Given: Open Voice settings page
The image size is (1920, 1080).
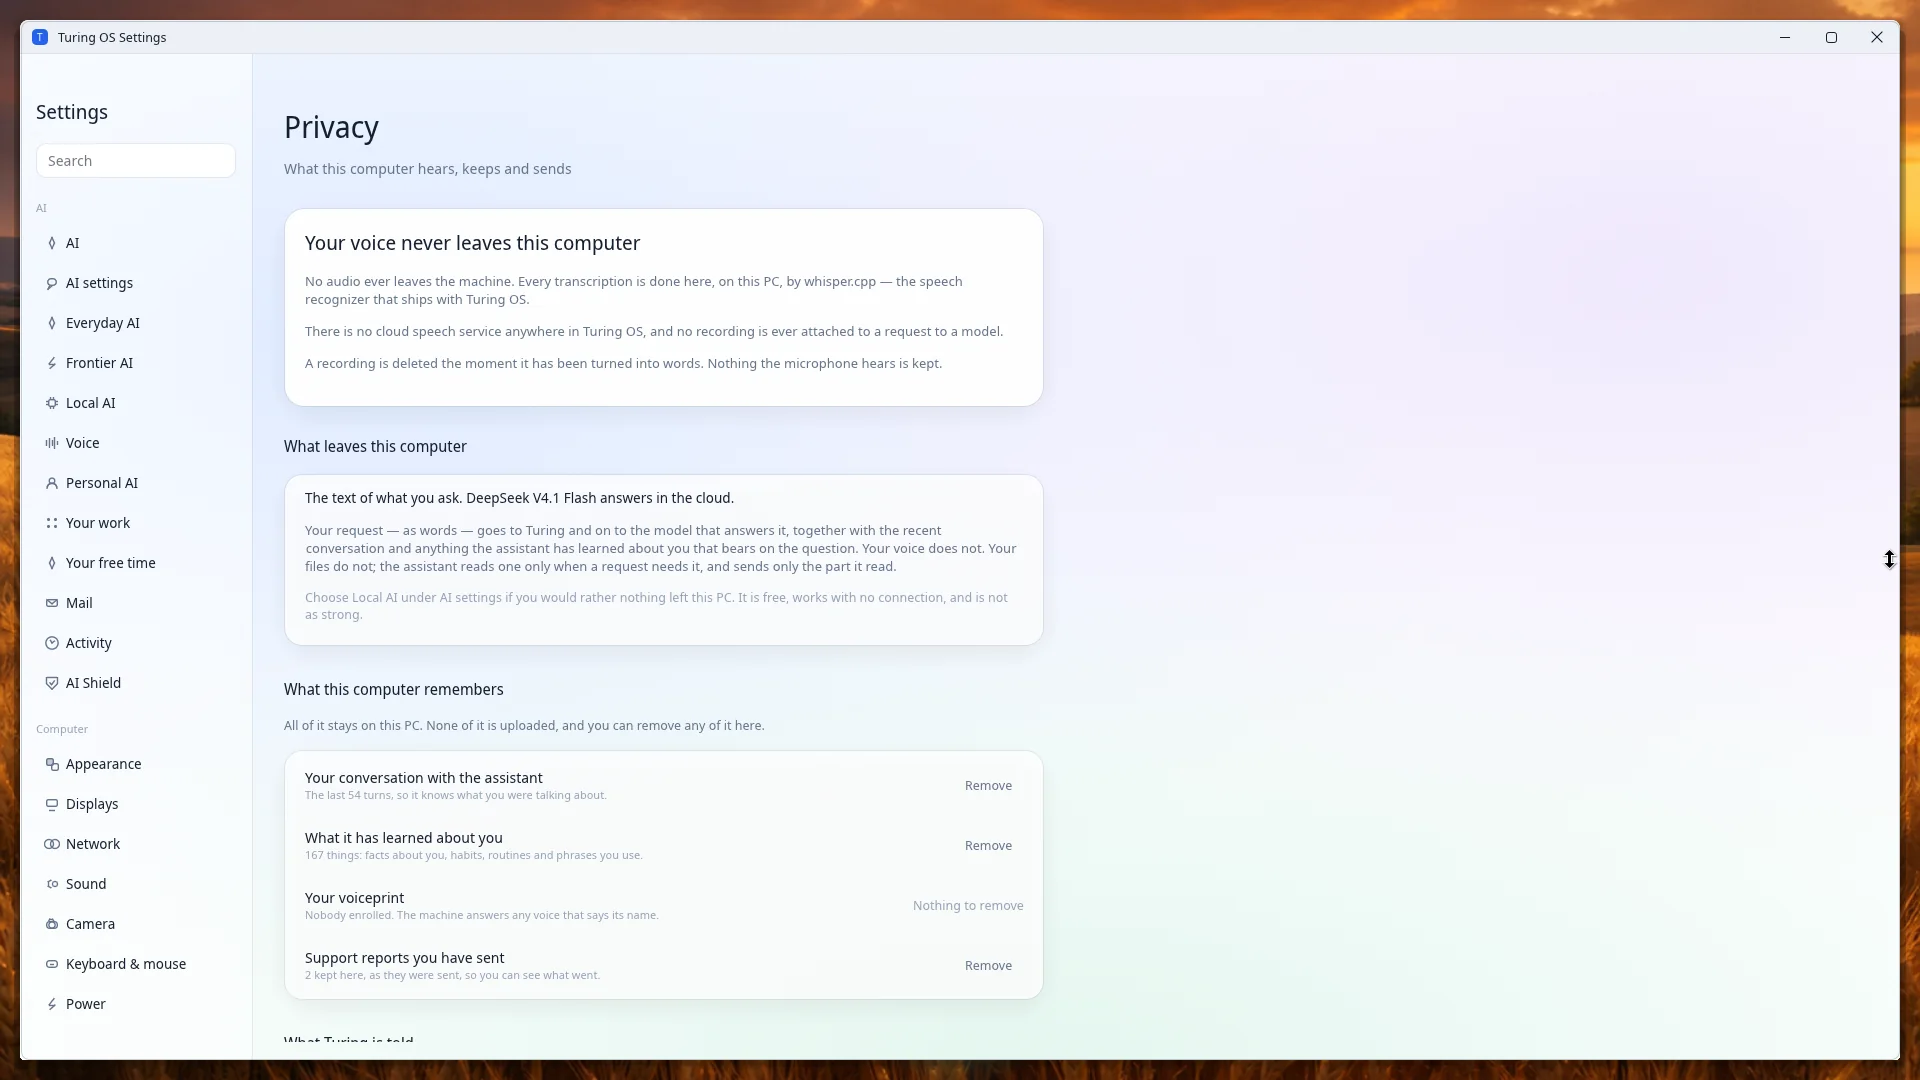Looking at the screenshot, I should click(83, 443).
